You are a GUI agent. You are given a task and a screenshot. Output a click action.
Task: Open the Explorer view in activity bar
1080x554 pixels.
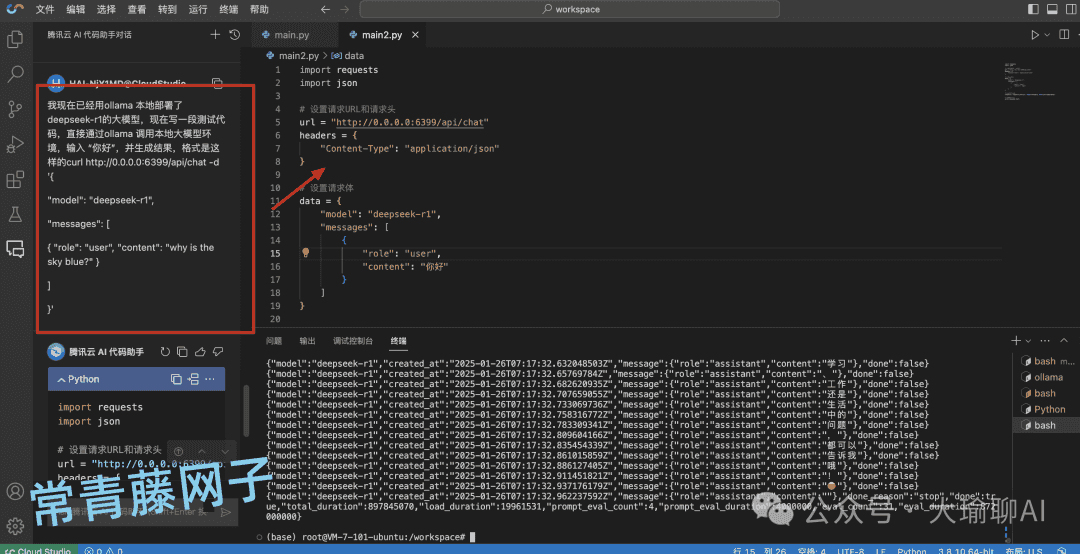[15, 39]
